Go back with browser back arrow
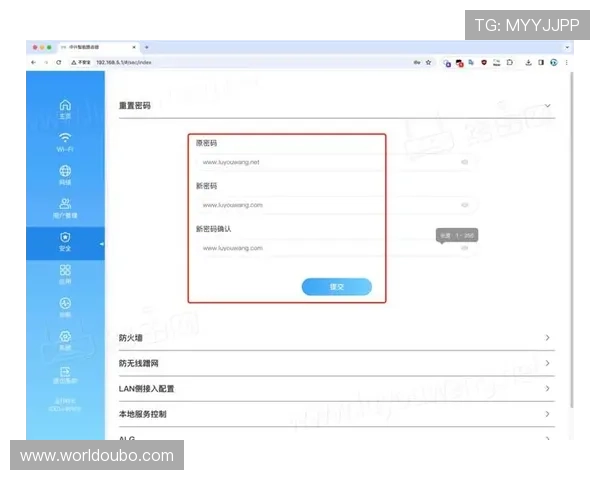The width and height of the screenshot is (600, 480). 34,62
